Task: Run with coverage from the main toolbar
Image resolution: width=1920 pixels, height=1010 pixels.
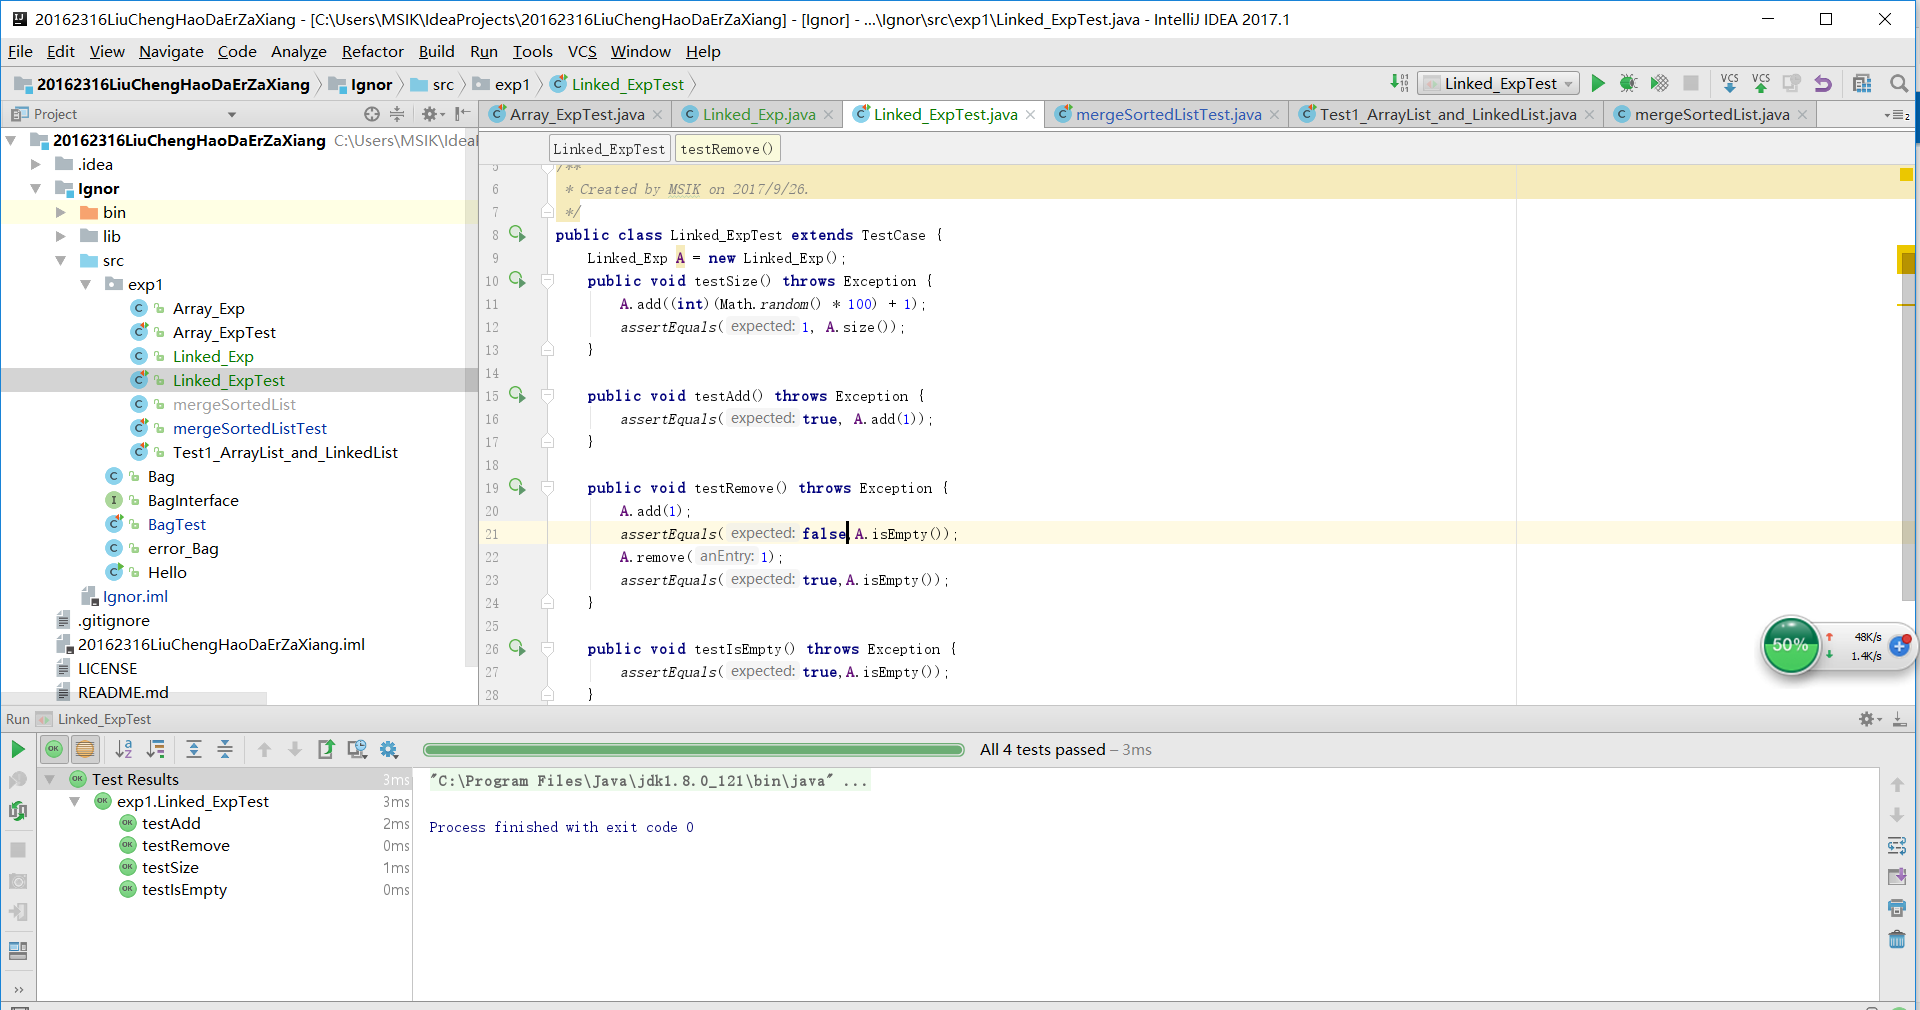Action: click(1660, 84)
